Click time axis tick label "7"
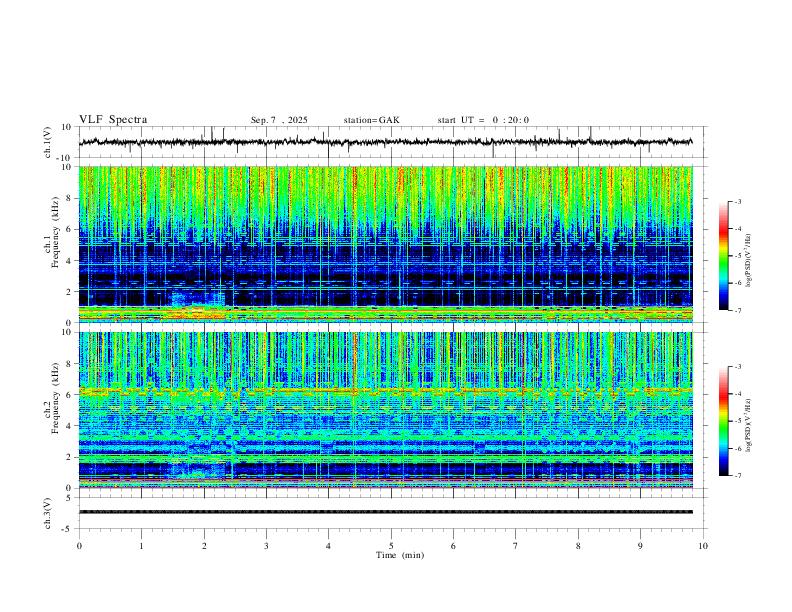This screenshot has width=792, height=612. pos(516,546)
